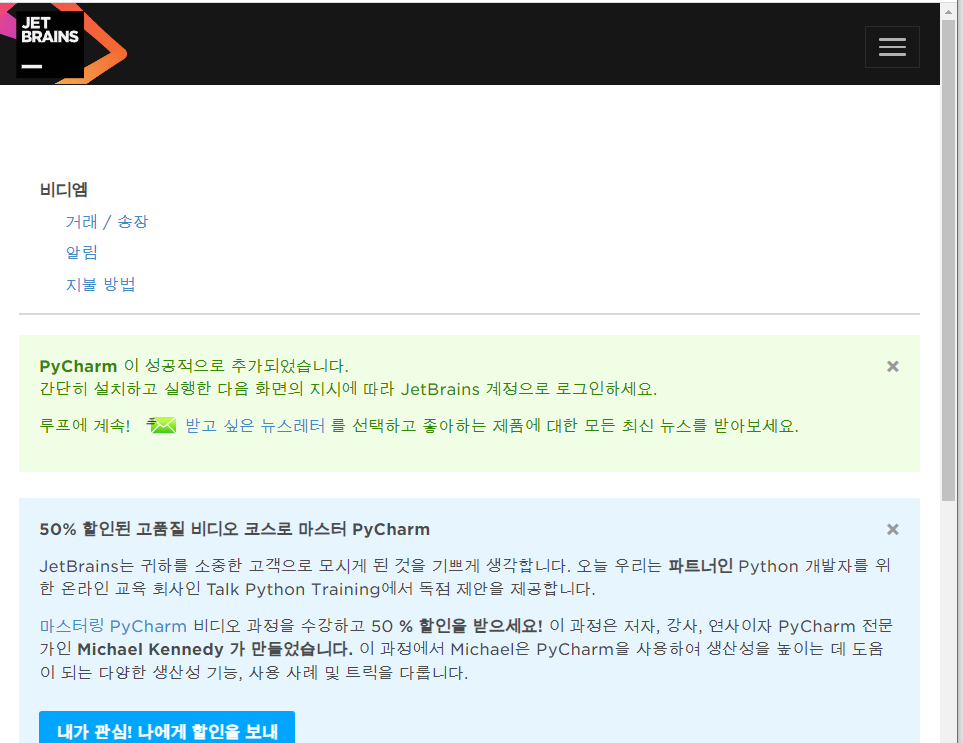Click the scrollbar up arrow
This screenshot has height=743, width=963.
pyautogui.click(x=948, y=11)
